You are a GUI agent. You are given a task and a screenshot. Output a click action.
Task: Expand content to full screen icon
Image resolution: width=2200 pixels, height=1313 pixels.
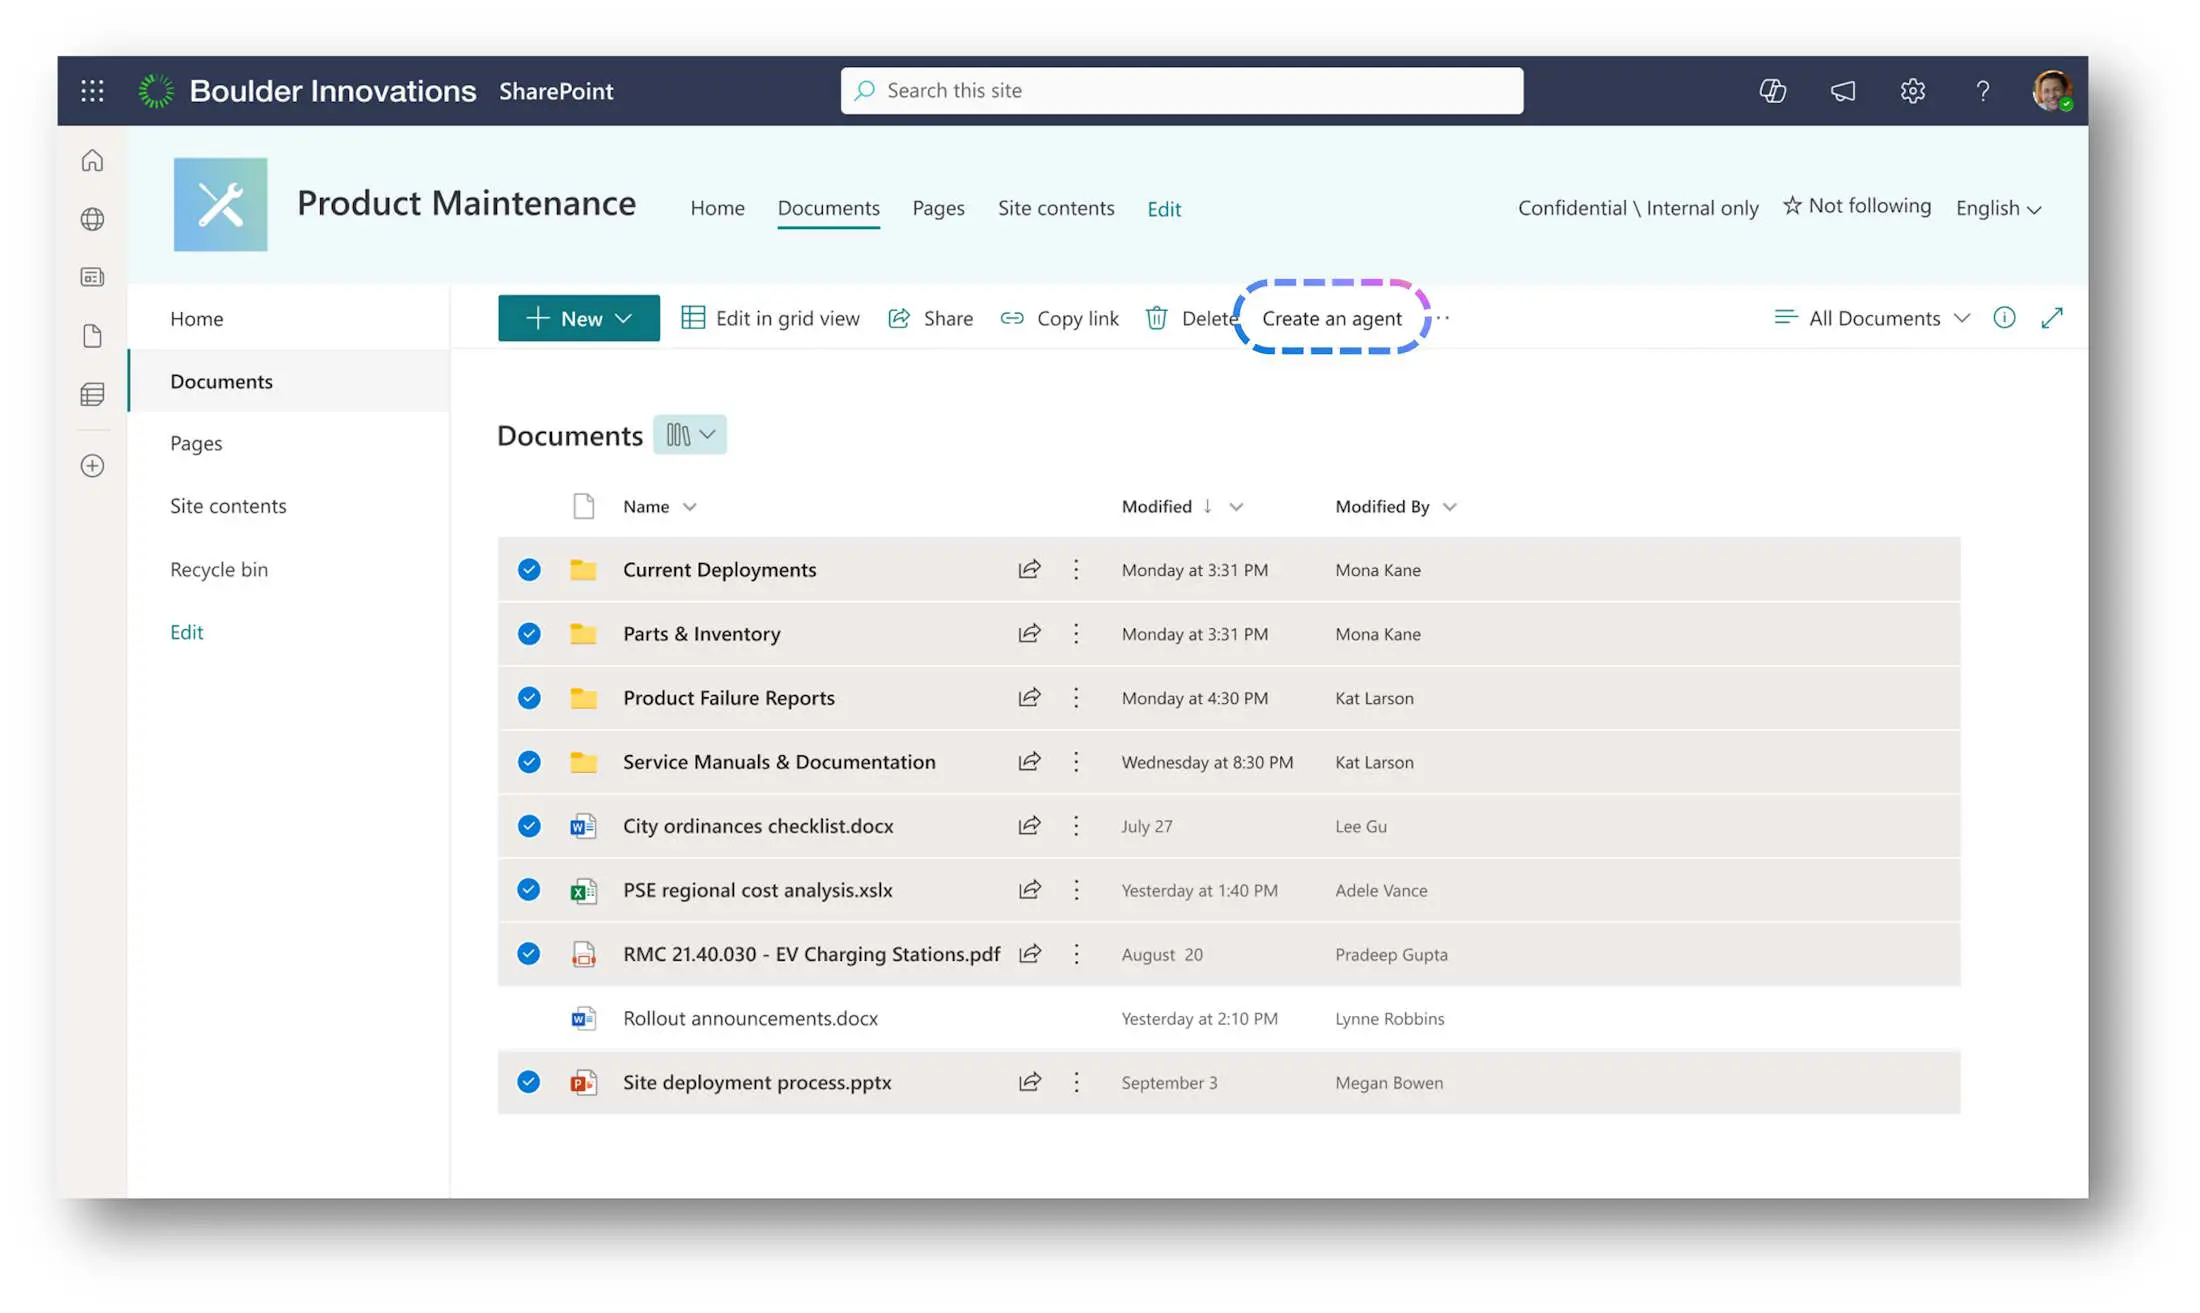[x=2052, y=318]
